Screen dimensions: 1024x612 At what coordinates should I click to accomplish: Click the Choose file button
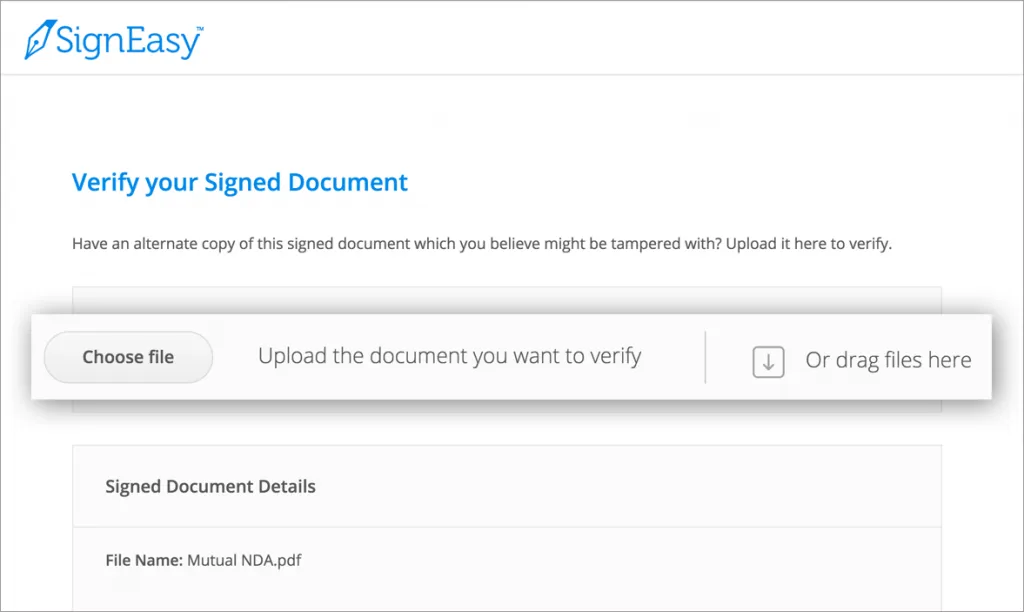[127, 357]
